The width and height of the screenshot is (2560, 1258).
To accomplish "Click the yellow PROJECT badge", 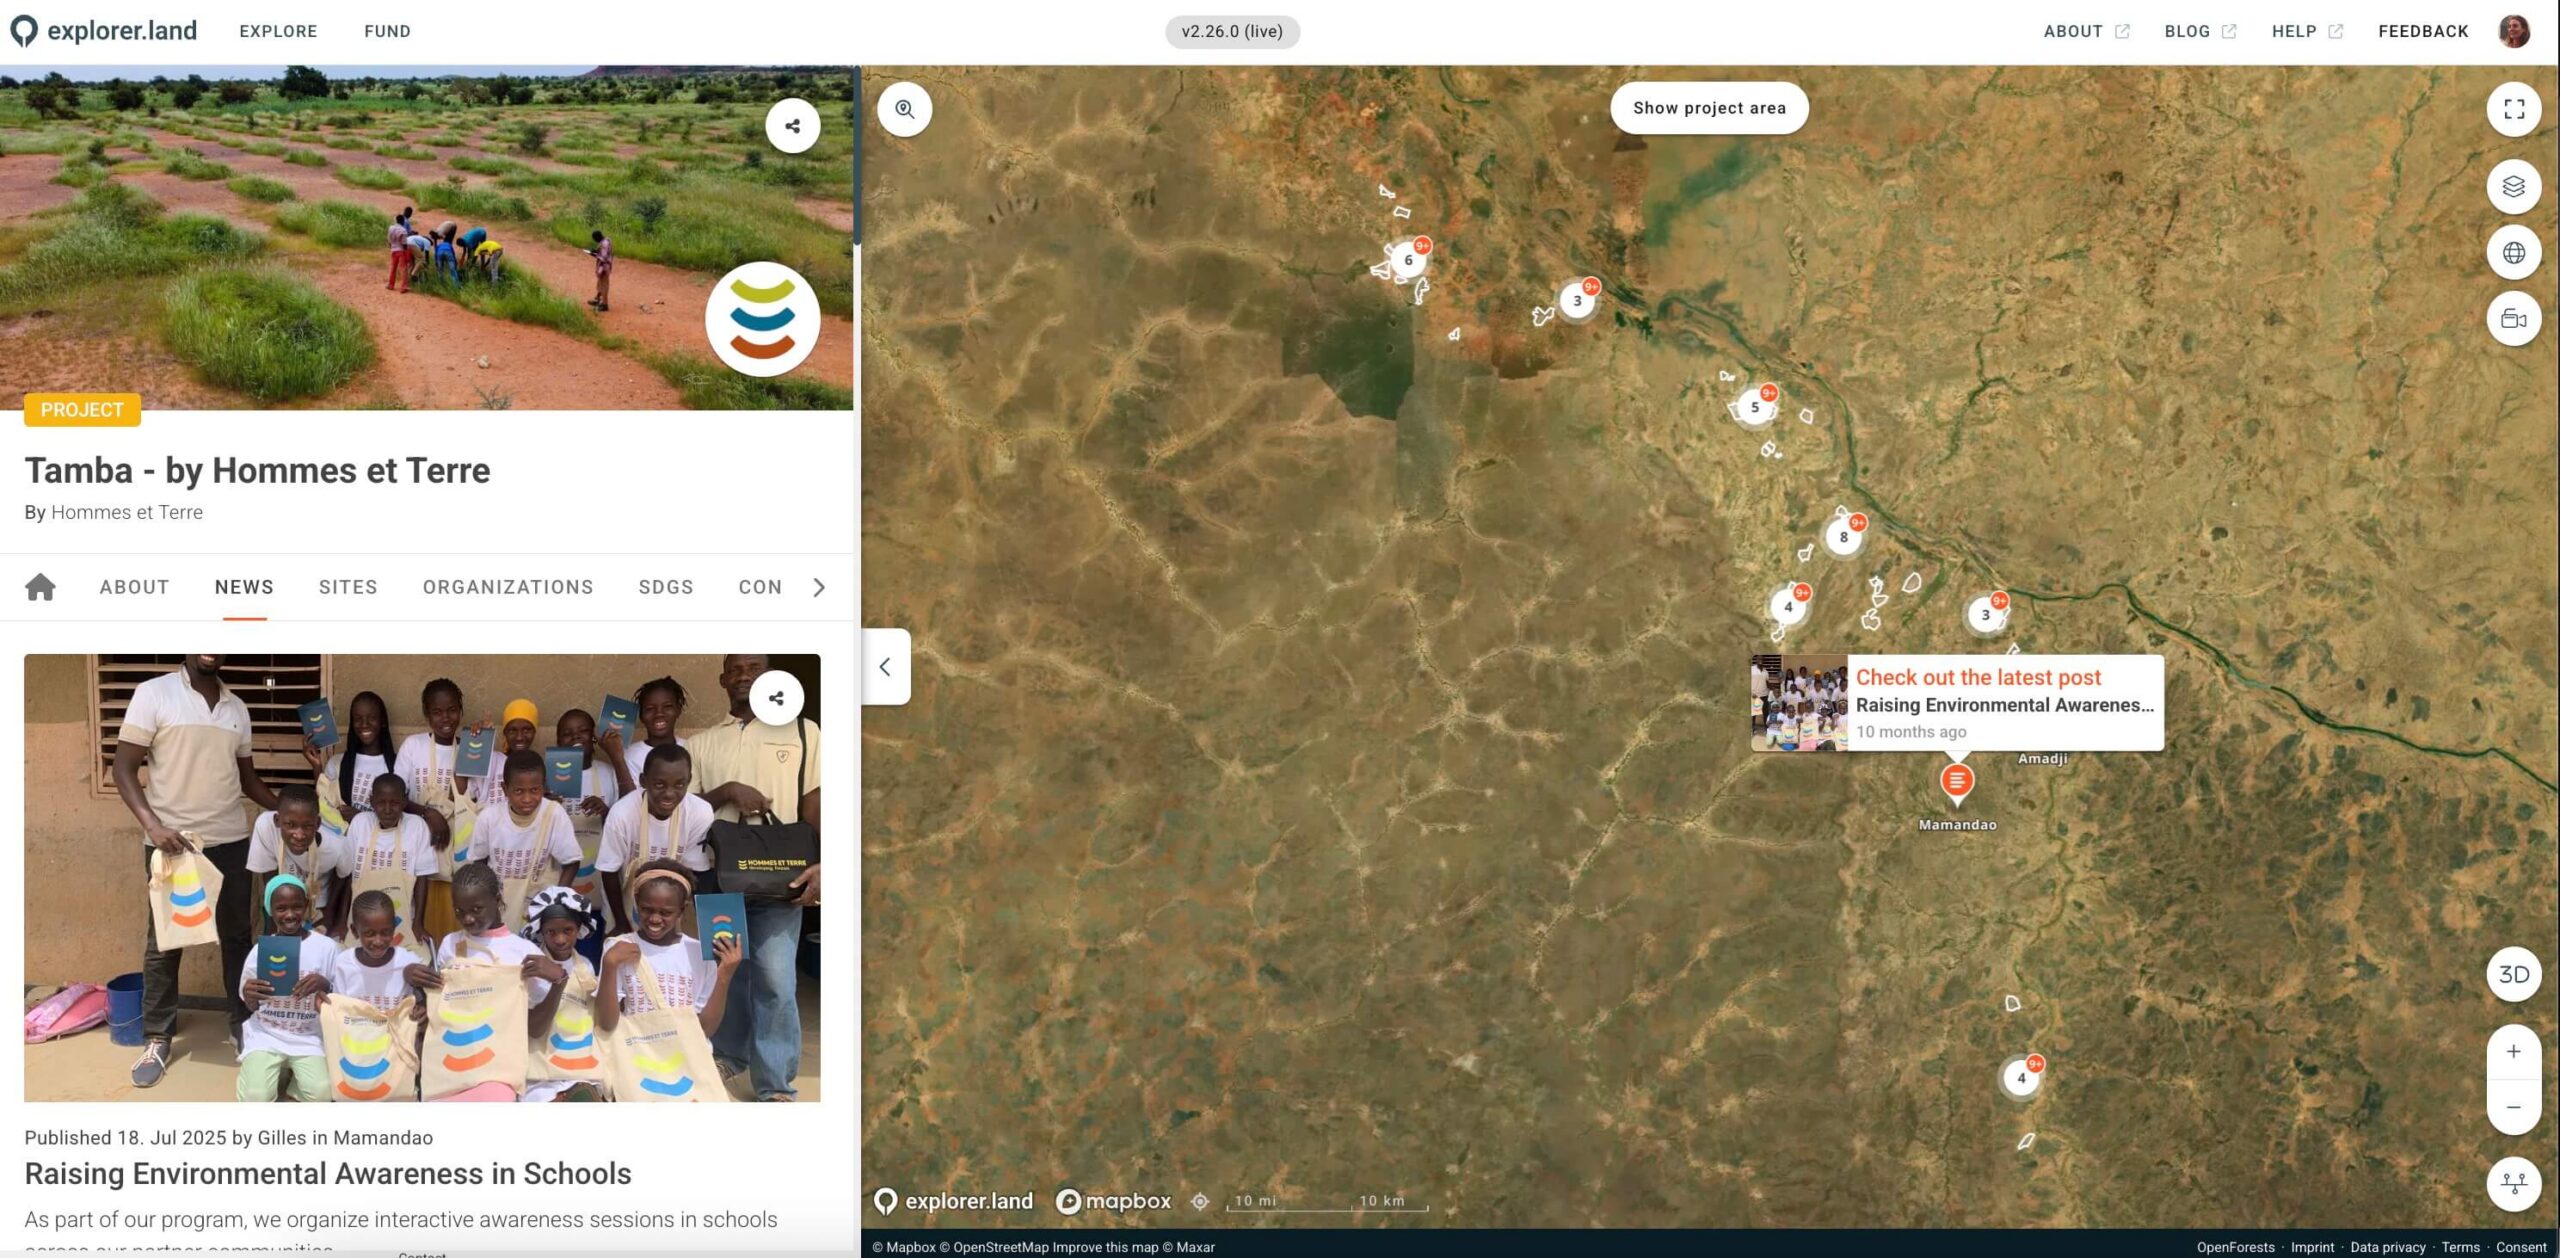I will [x=82, y=410].
